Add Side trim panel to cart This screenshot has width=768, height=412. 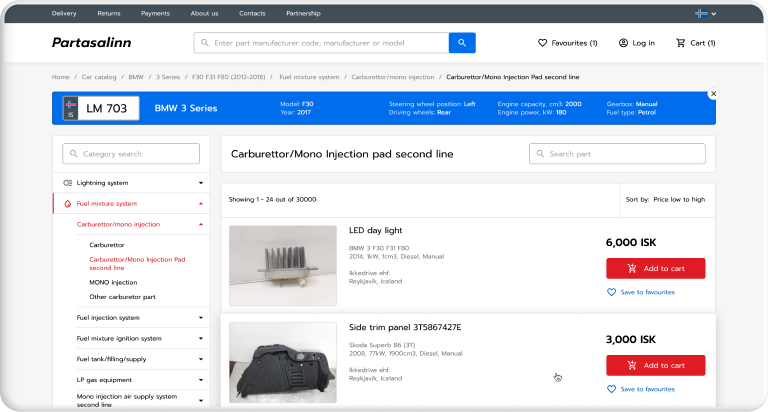[655, 365]
